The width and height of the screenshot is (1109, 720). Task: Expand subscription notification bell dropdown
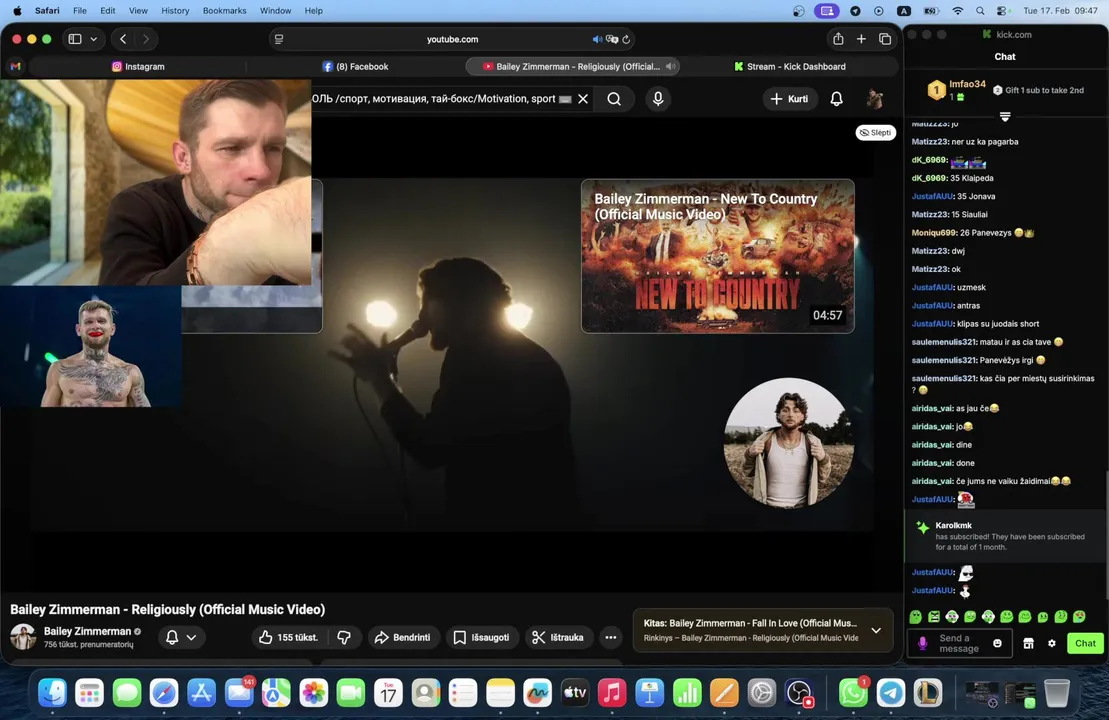click(181, 637)
